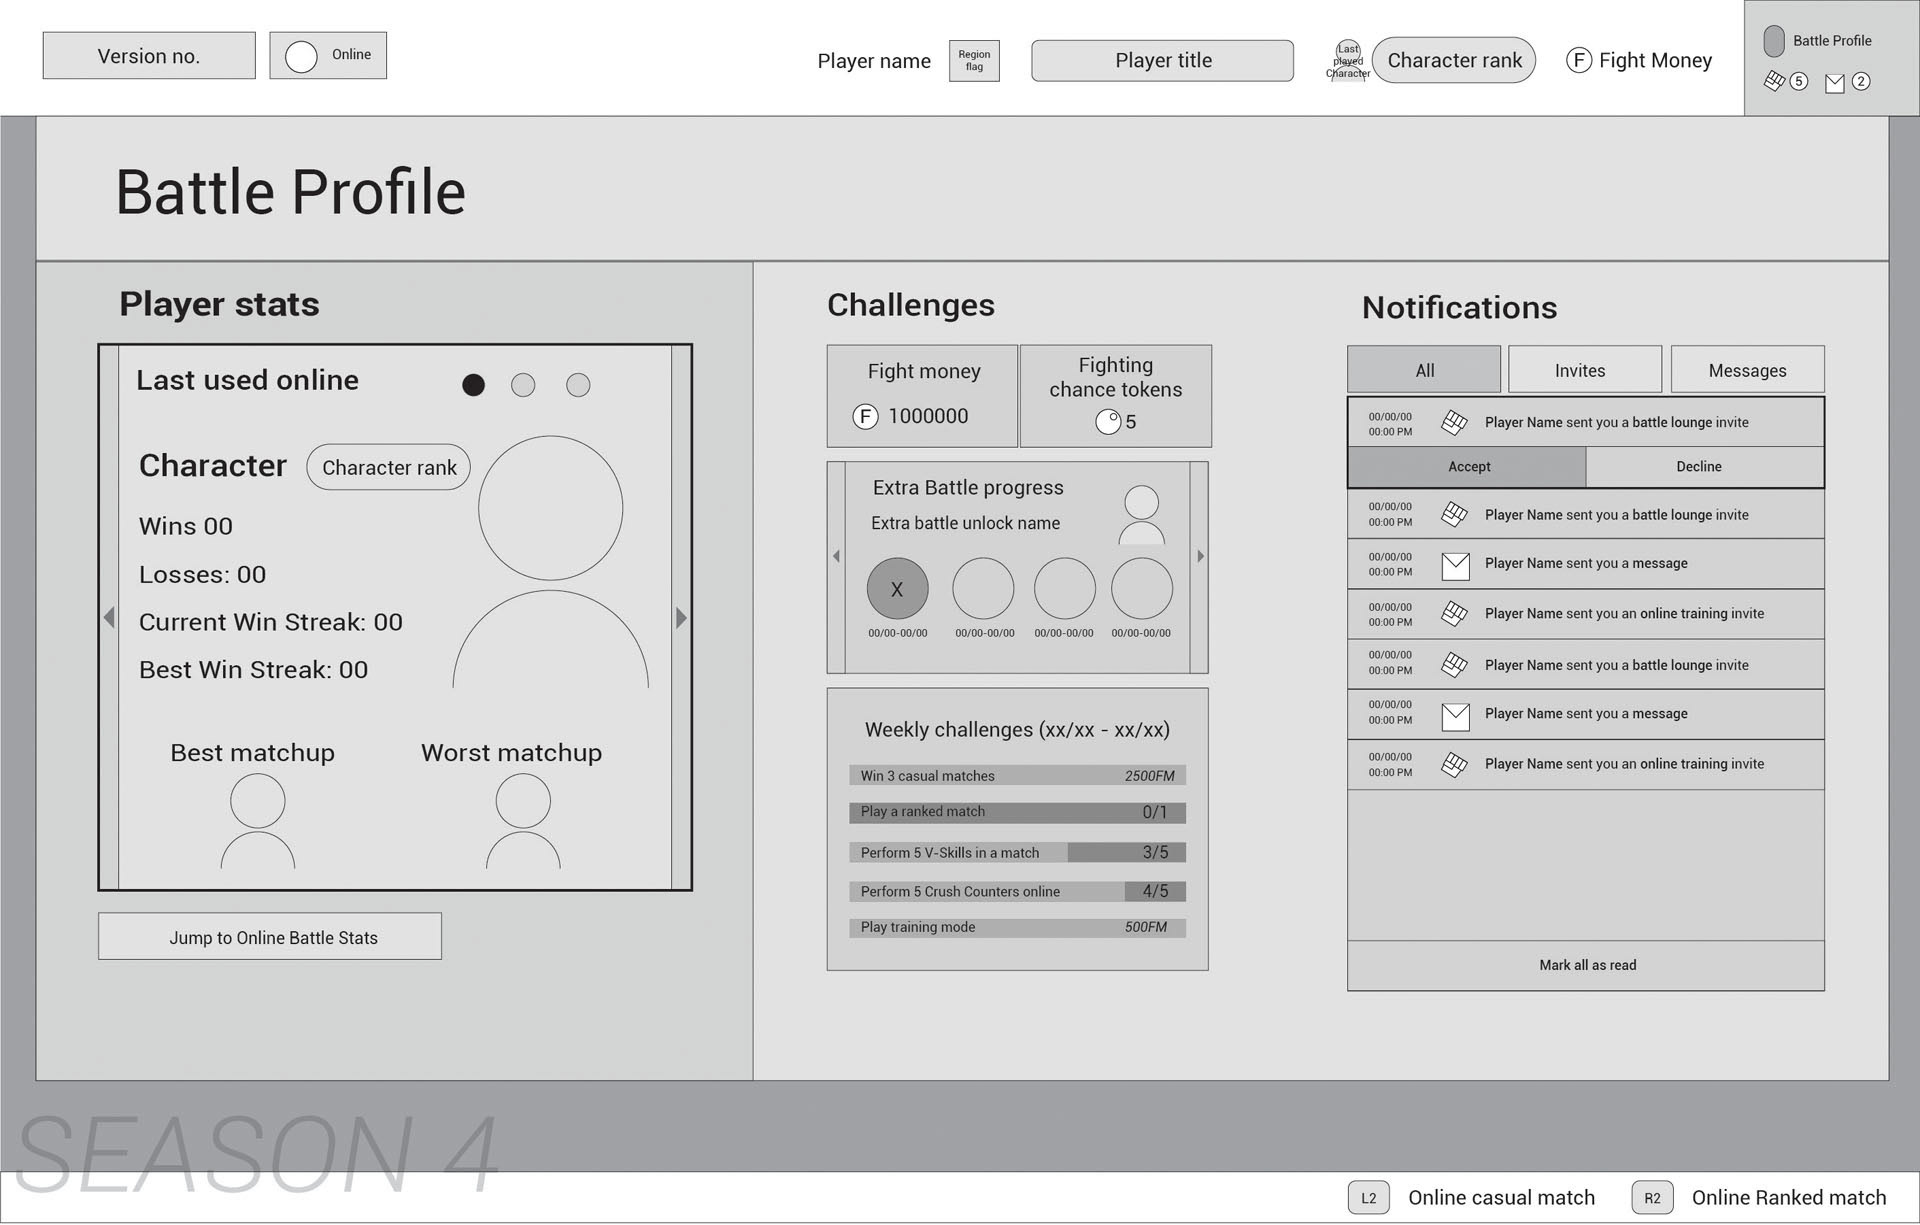Select the second page dot in Player stats
The height and width of the screenshot is (1225, 1920).
point(523,385)
